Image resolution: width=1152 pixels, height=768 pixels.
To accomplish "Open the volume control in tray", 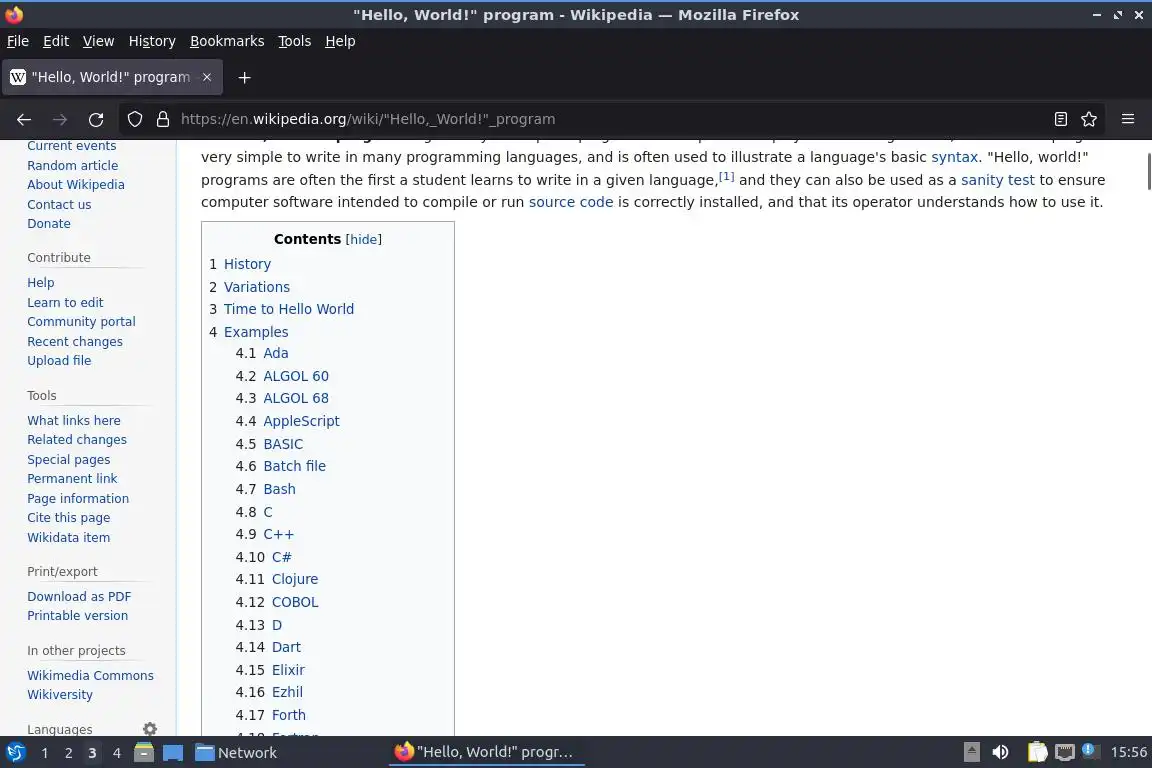I will point(1000,752).
